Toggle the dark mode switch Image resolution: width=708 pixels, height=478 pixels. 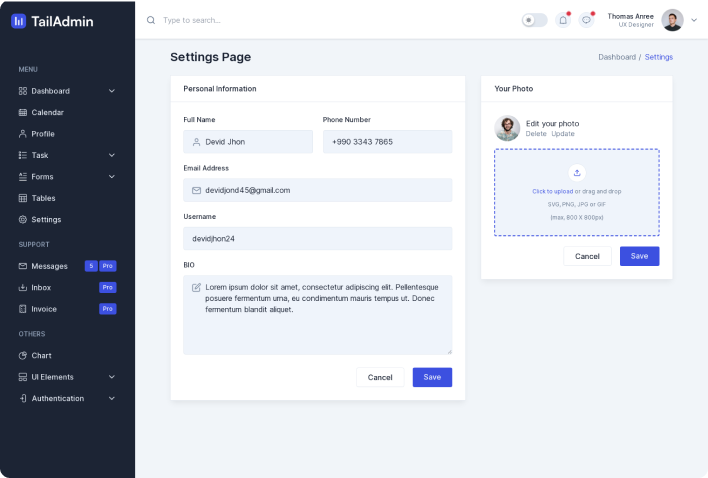tap(534, 20)
